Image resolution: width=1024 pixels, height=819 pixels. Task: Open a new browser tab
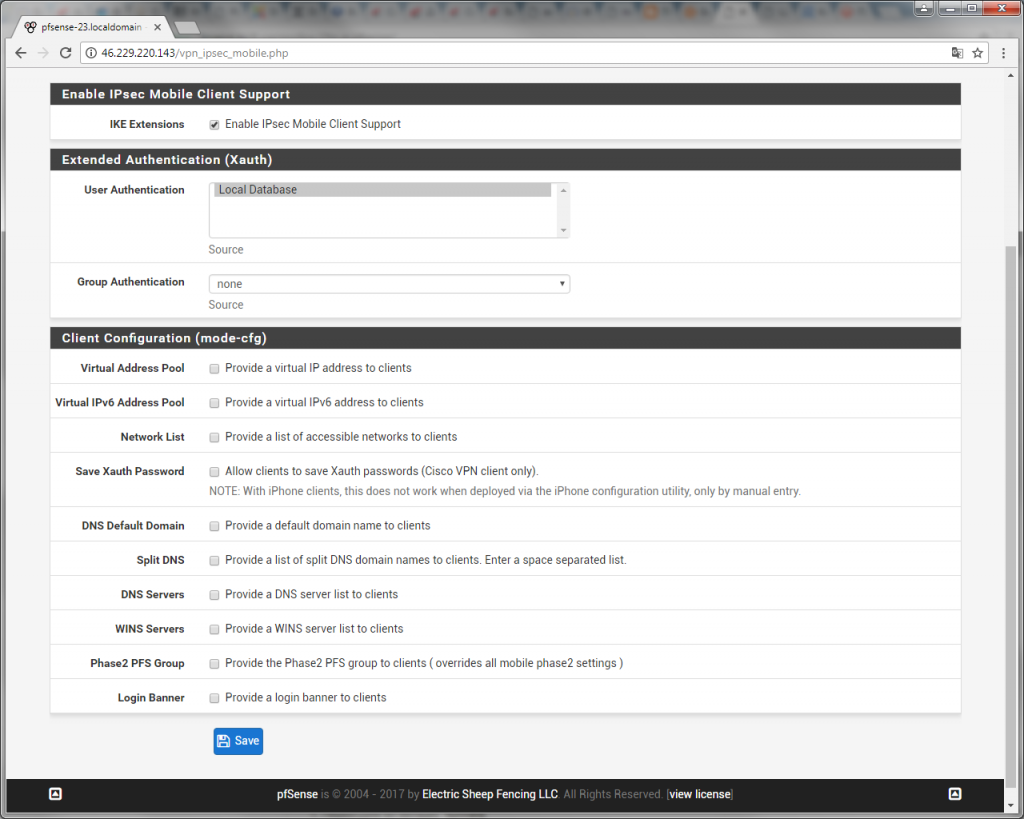pos(187,27)
